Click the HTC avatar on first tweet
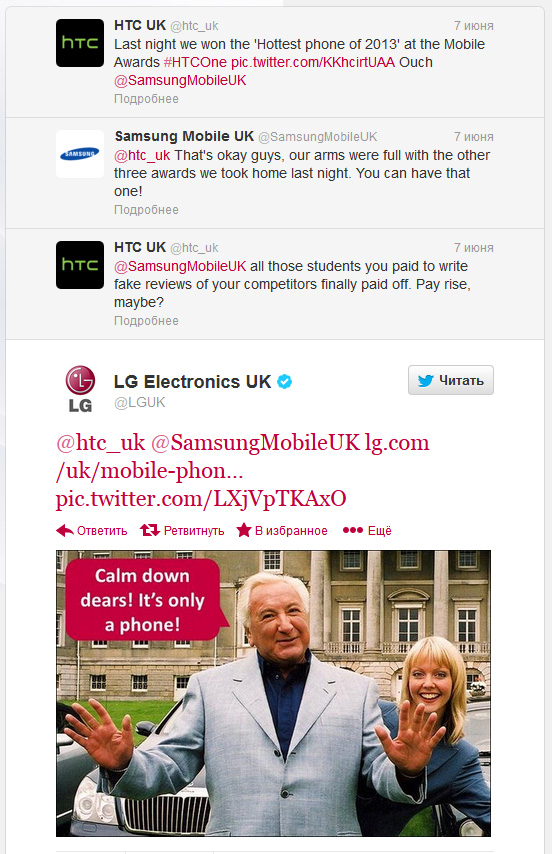 coord(79,43)
